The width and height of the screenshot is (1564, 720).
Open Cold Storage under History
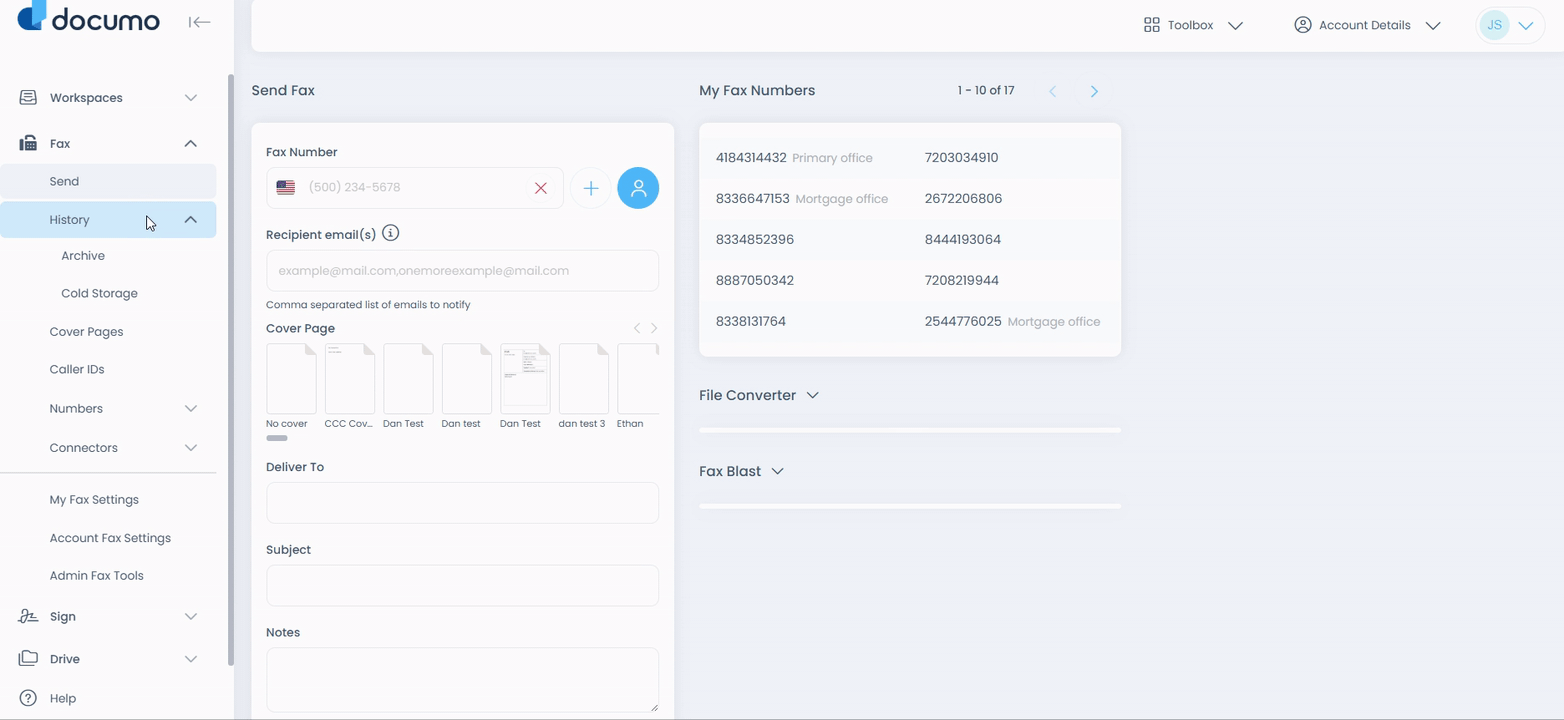(99, 294)
